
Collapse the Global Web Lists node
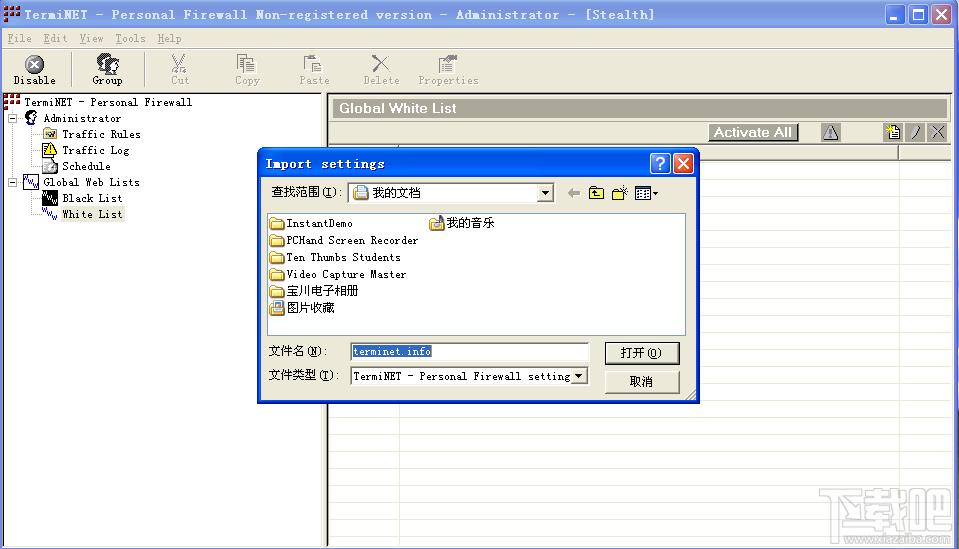(x=12, y=182)
